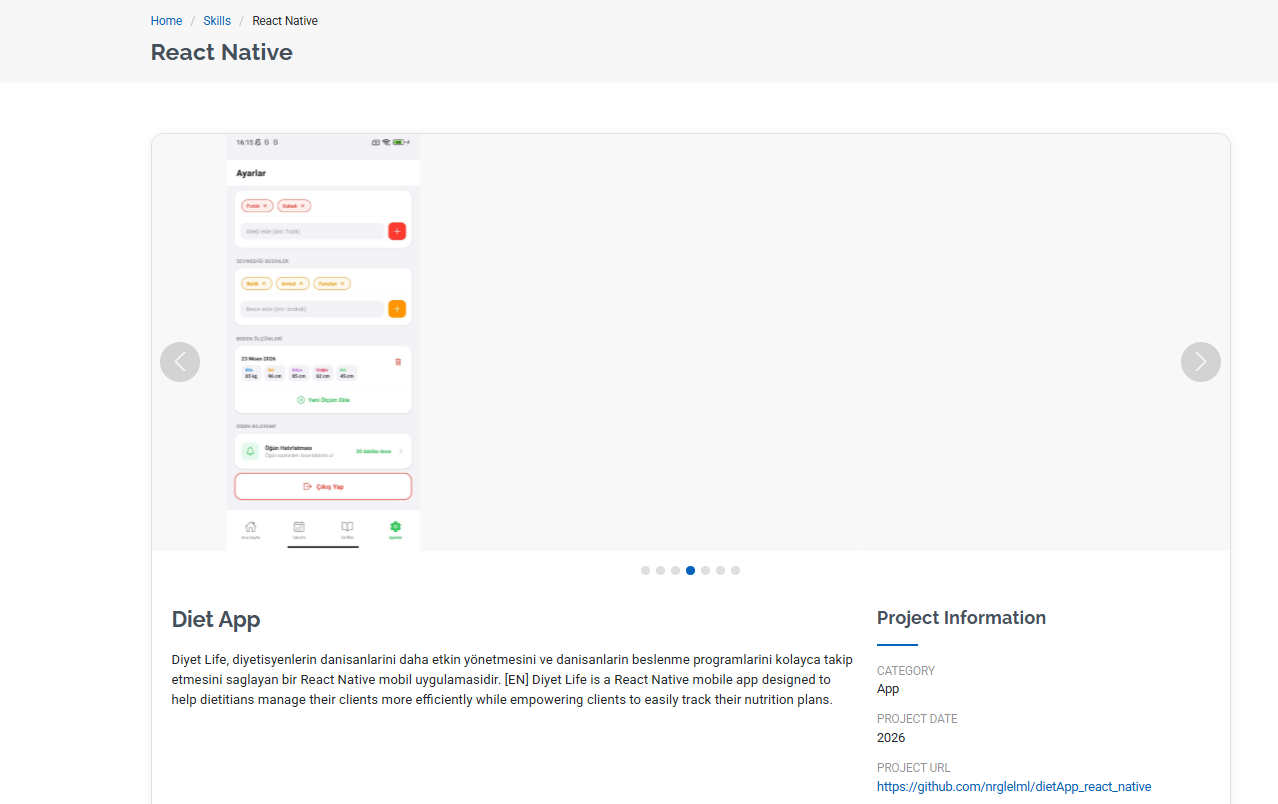Screen dimensions: 1278x804
Task: Click the calendar tab icon in app screenshot
Action: pyautogui.click(x=299, y=527)
